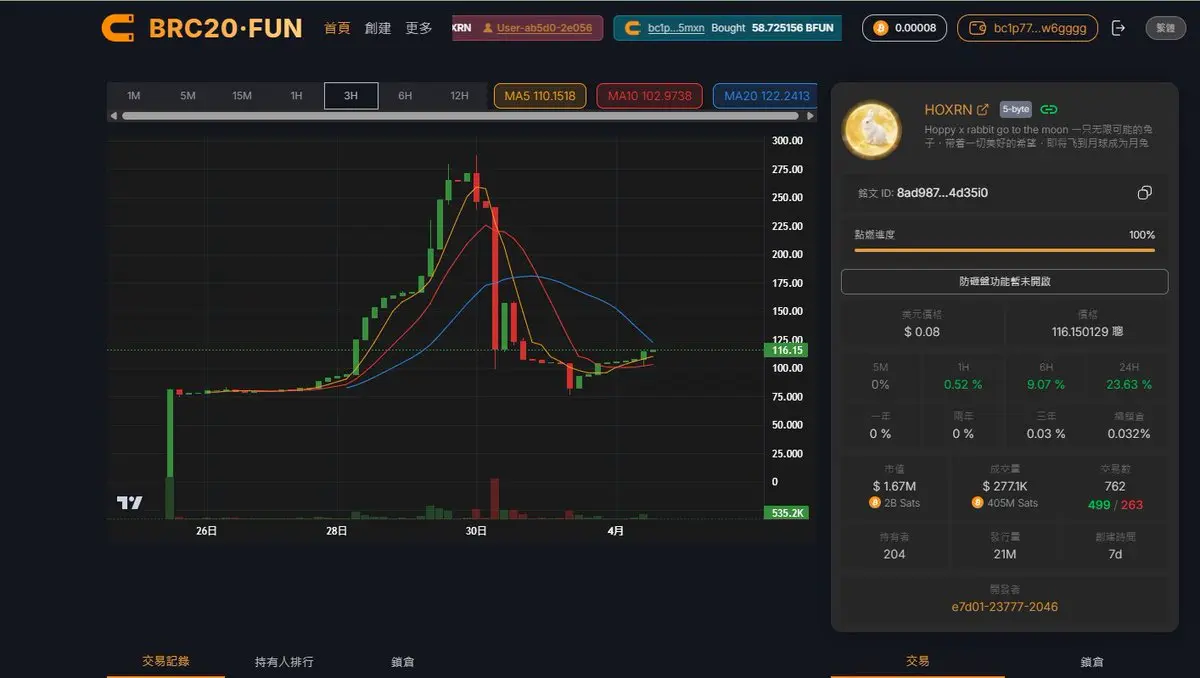Click the 30日 date label on chart
The height and width of the screenshot is (678, 1200).
[x=476, y=531]
